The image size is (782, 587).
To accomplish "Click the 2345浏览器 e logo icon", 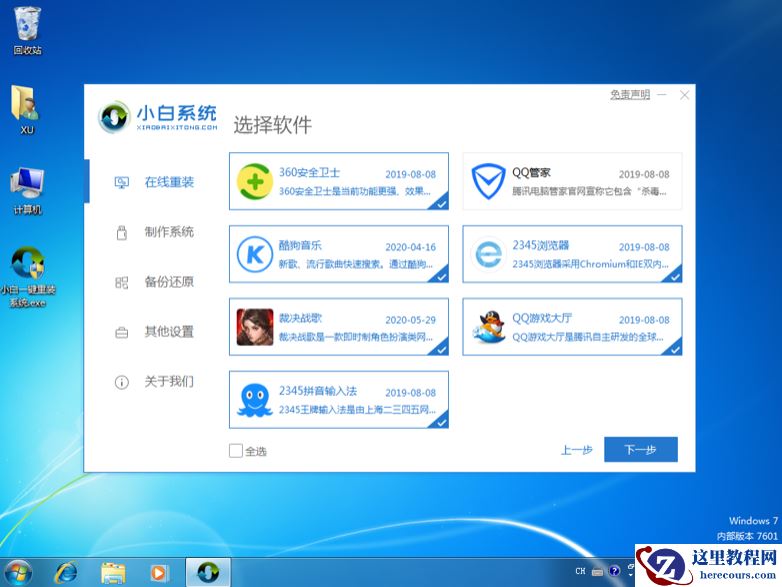I will point(488,254).
